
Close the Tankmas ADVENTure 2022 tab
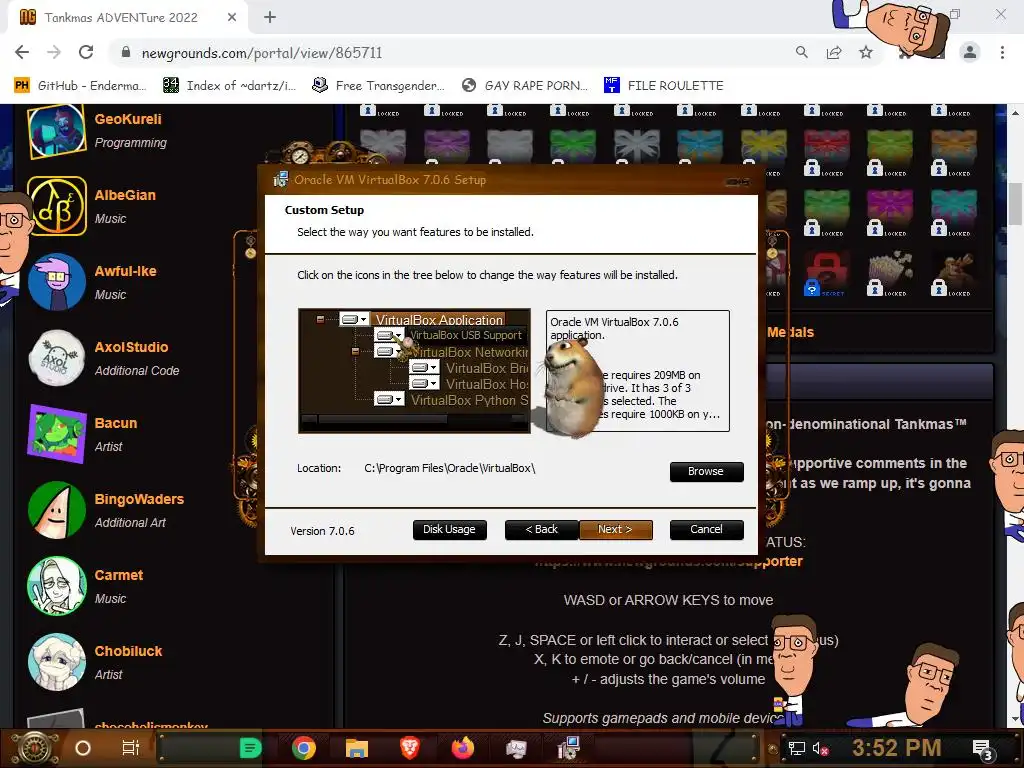coord(232,18)
